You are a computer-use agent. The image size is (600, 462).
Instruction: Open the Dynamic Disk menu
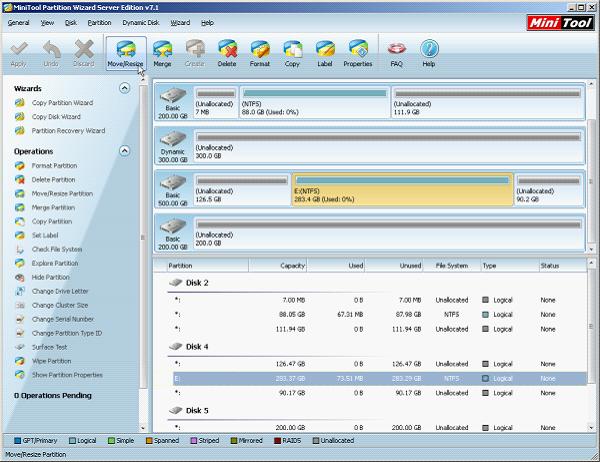141,23
